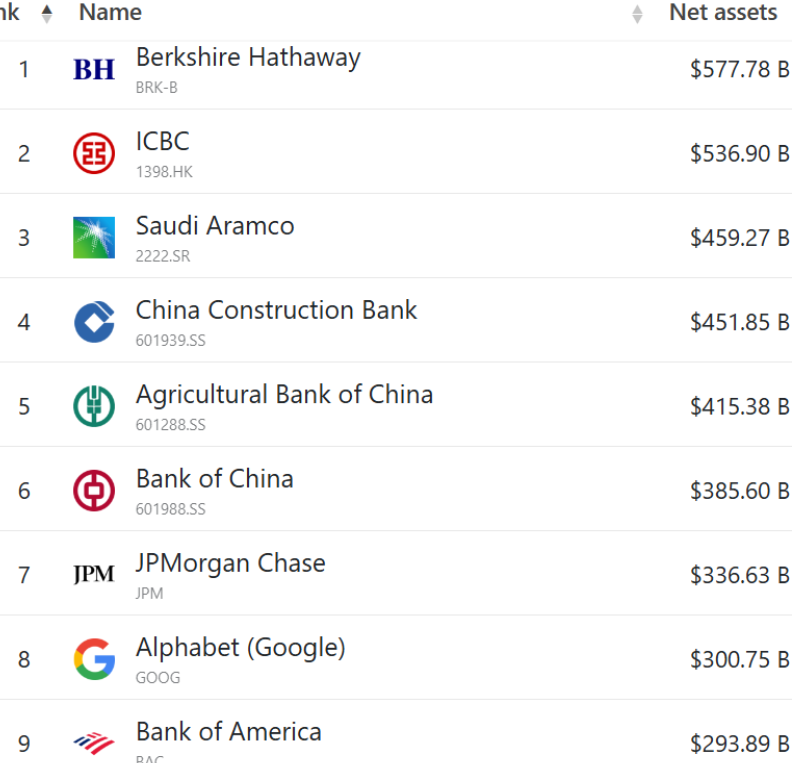Click the Google G logo
The image size is (792, 763).
[94, 659]
